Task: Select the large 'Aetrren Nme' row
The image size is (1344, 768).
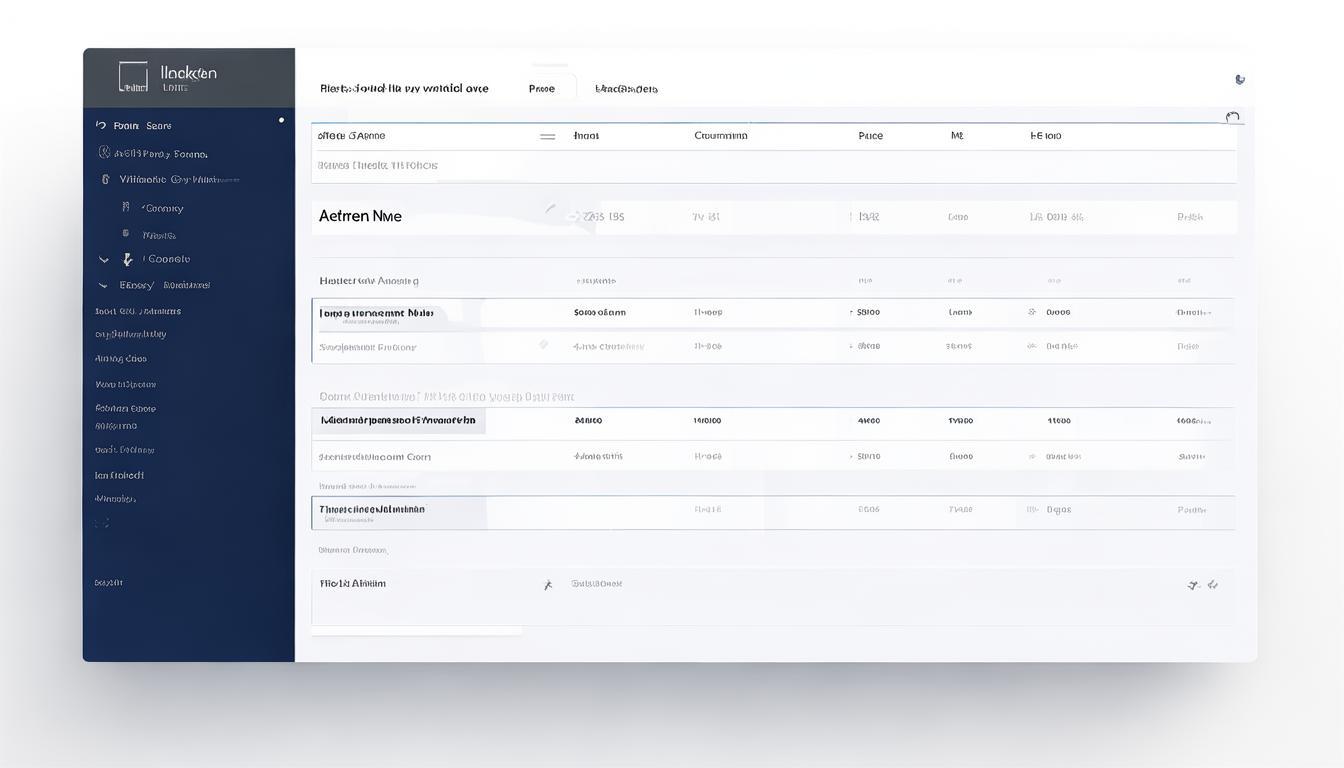Action: point(774,217)
